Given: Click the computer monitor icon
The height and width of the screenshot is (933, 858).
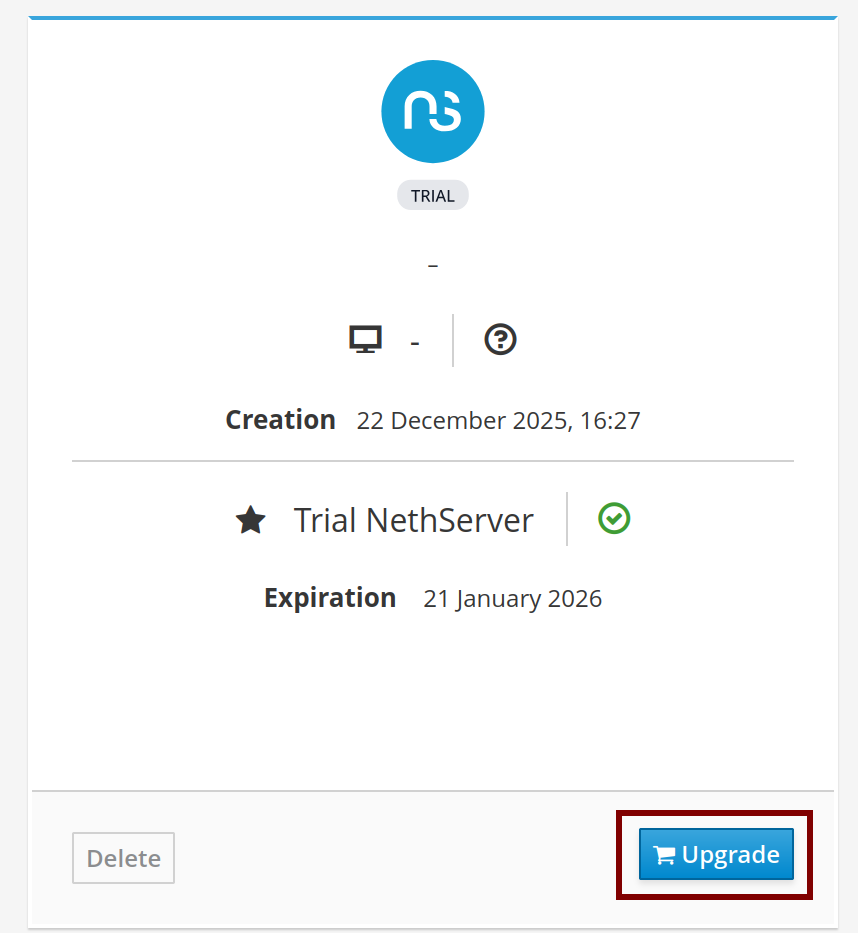Looking at the screenshot, I should [365, 340].
